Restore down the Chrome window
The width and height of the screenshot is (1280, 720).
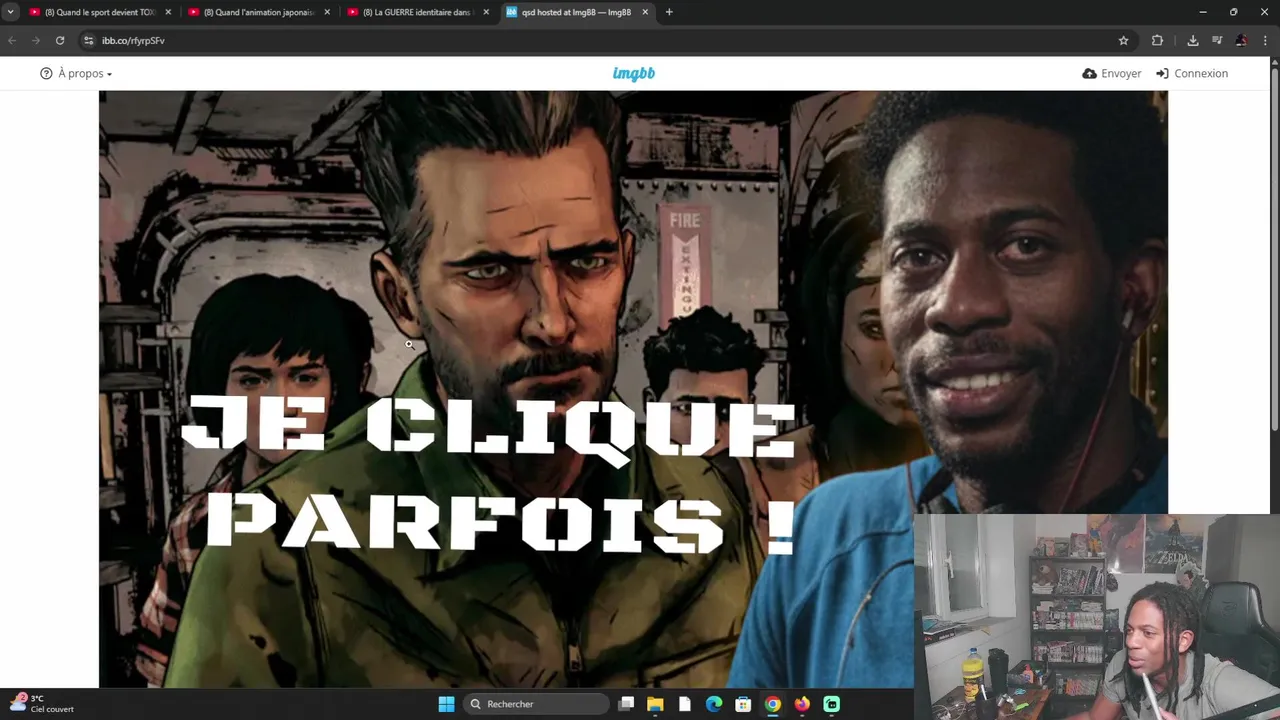[x=1234, y=12]
